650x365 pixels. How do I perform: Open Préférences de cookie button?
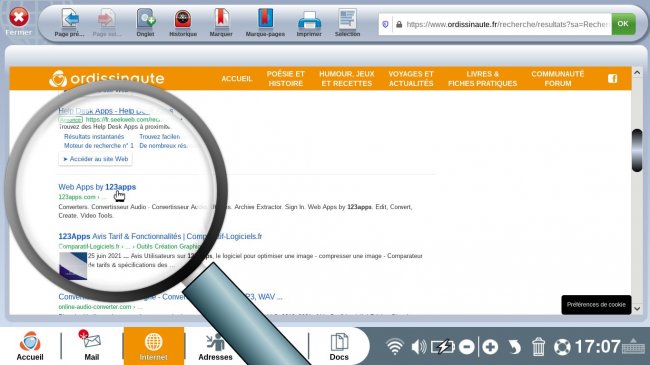point(596,304)
